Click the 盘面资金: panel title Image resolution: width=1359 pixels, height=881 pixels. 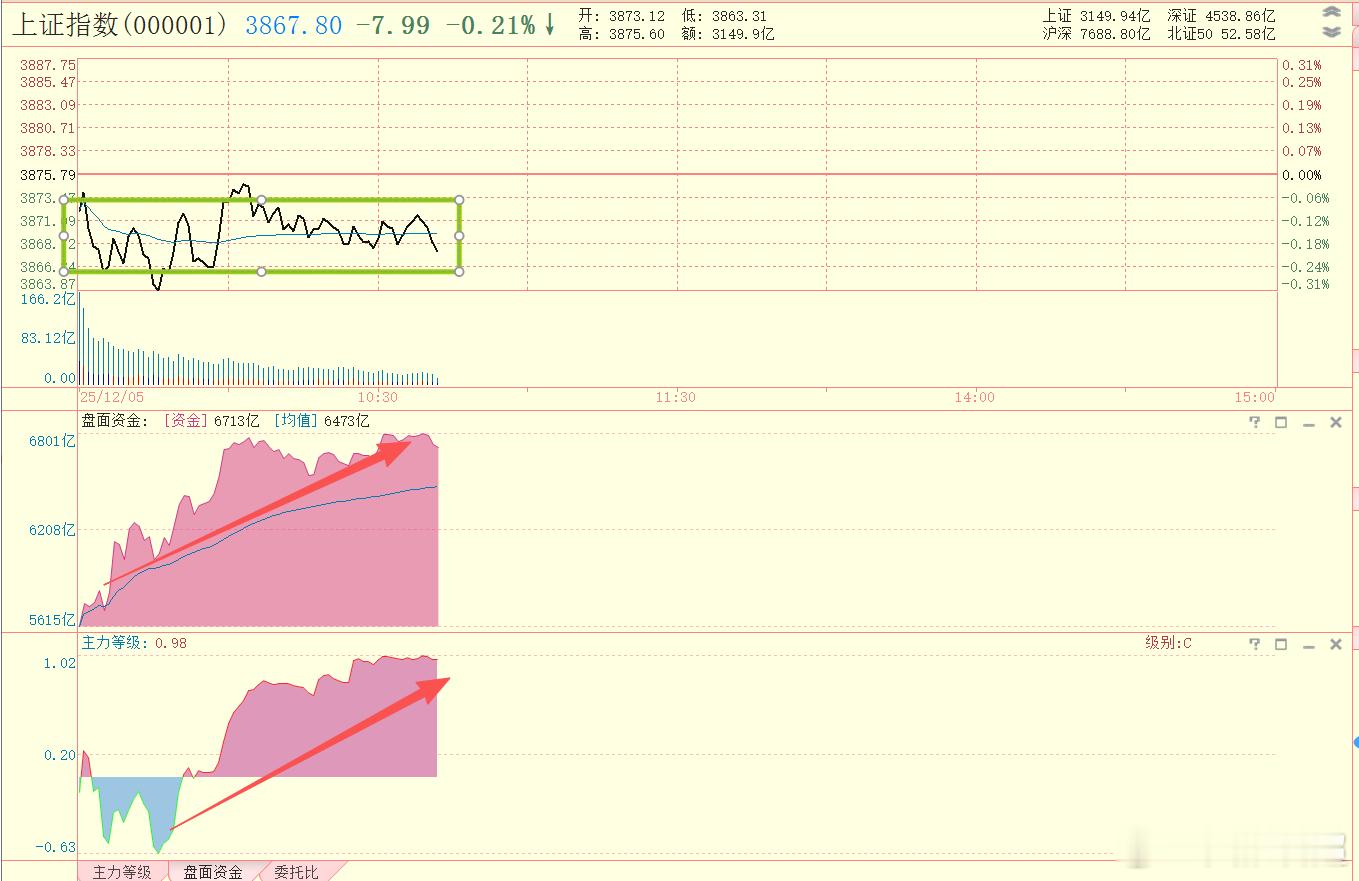[x=115, y=421]
